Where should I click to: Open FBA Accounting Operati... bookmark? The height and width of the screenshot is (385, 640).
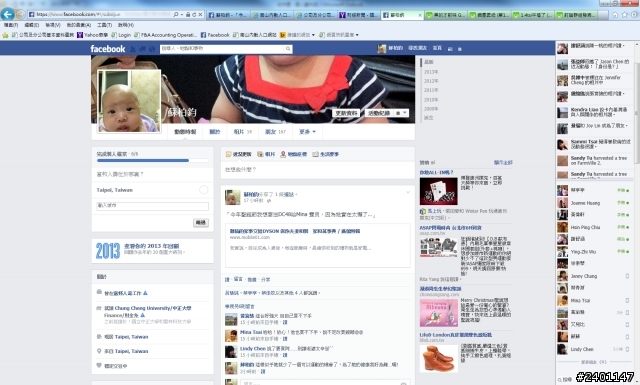pos(166,35)
